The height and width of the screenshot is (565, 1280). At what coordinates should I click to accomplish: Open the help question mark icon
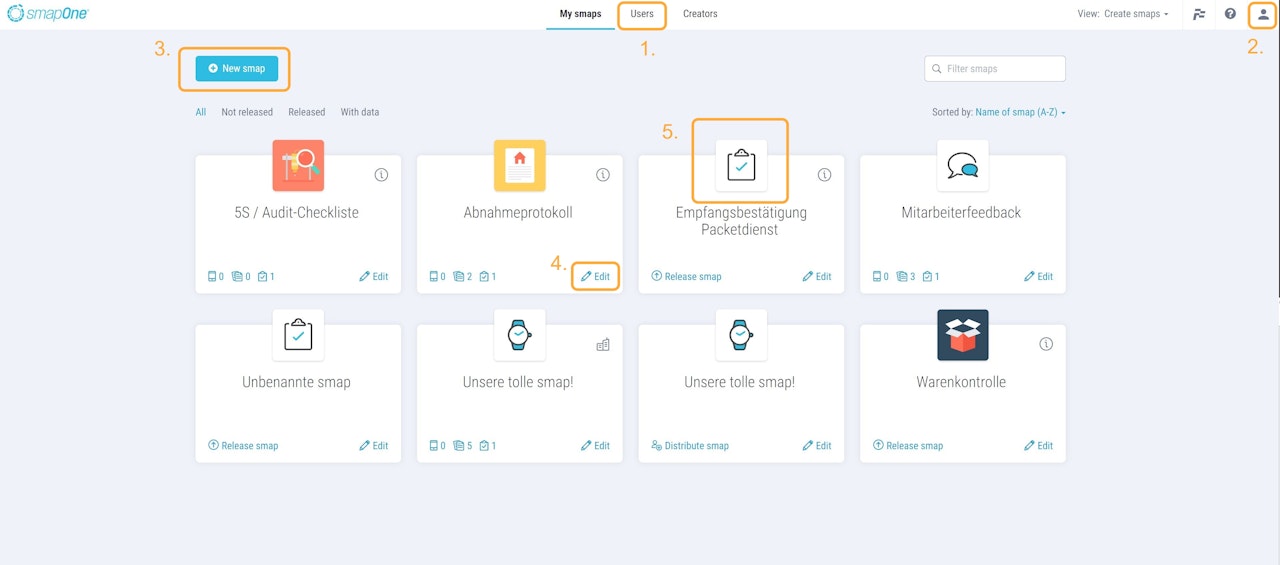(x=1230, y=14)
